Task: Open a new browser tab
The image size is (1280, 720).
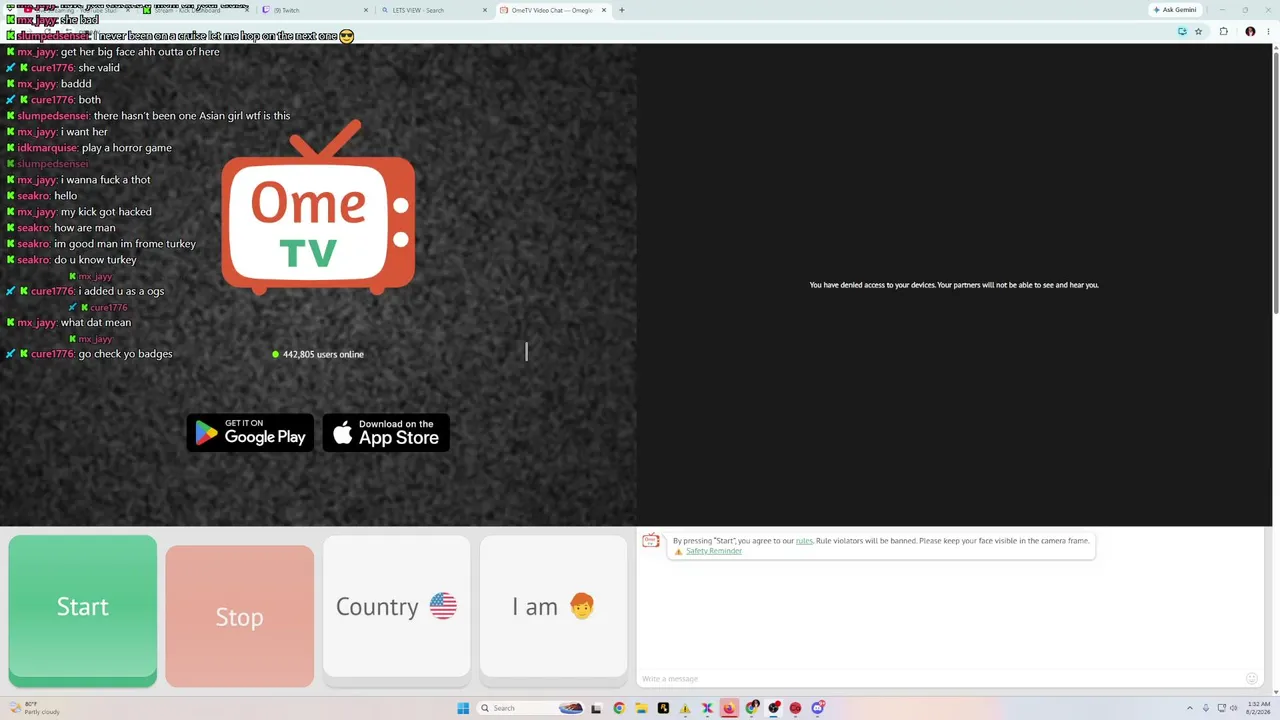Action: click(x=622, y=10)
